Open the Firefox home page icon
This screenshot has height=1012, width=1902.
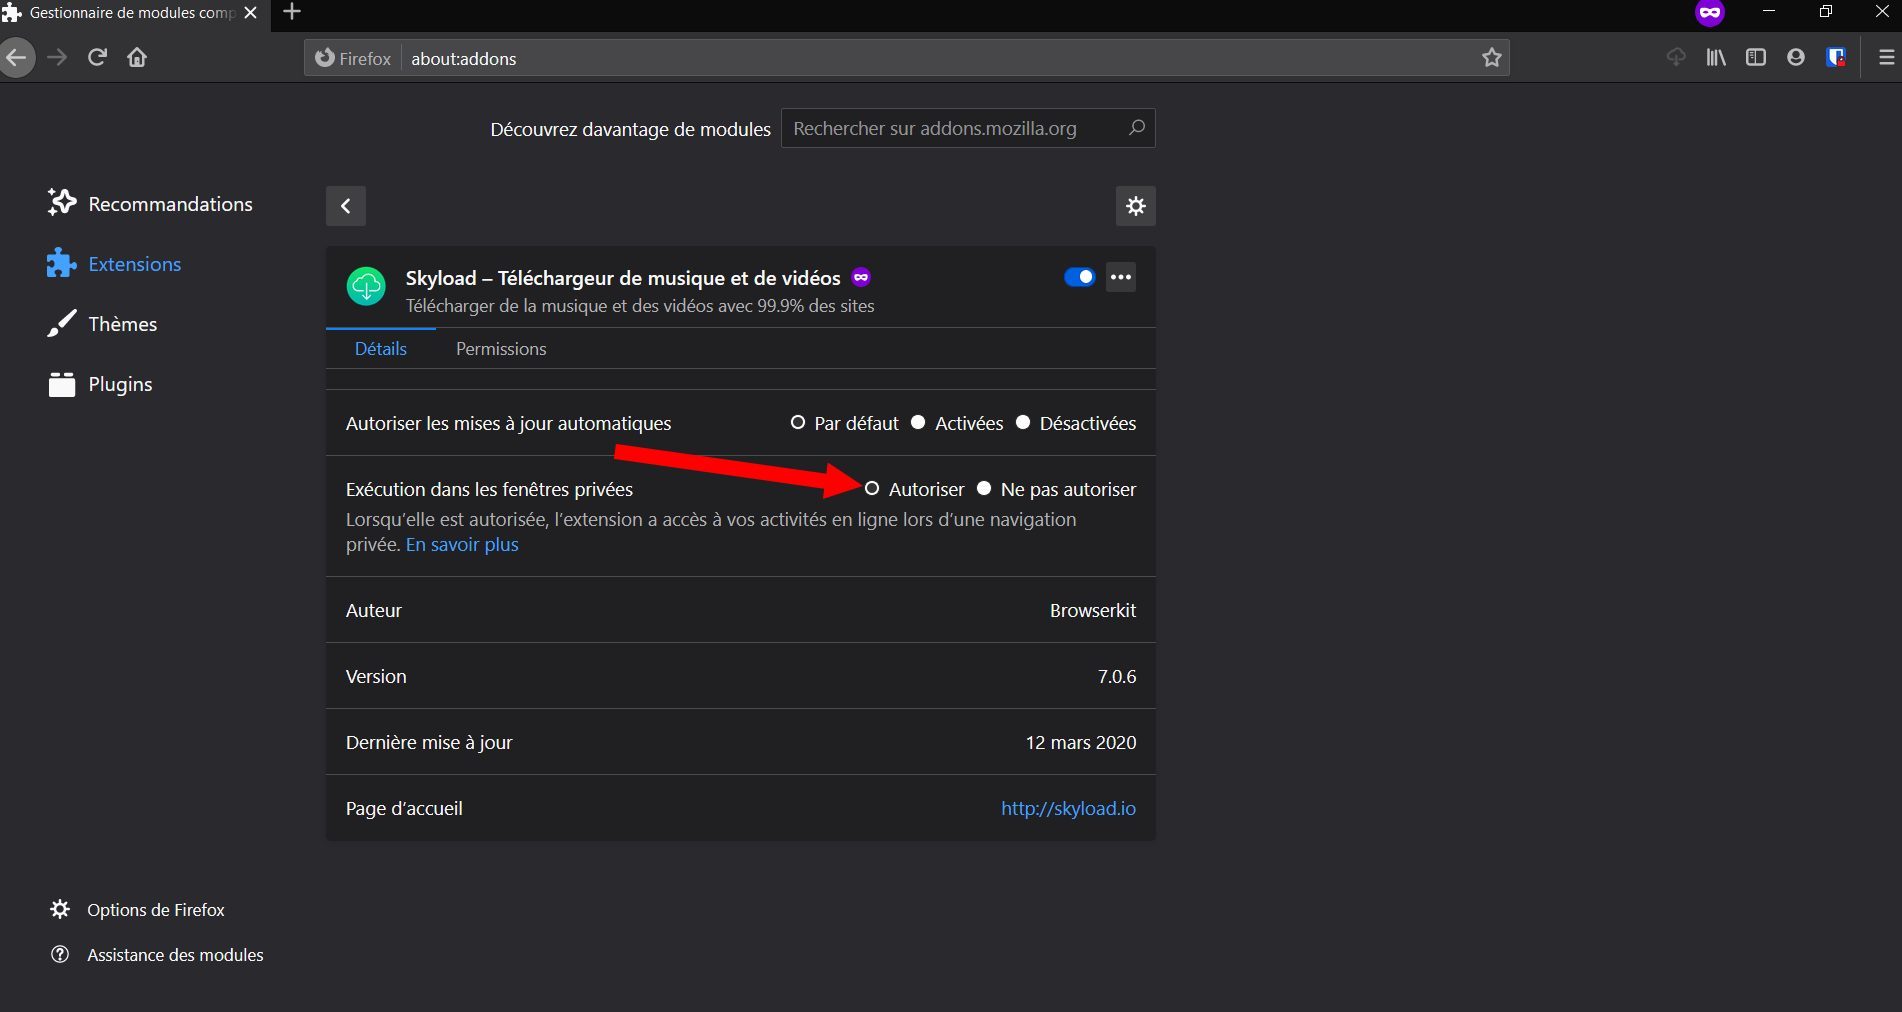(137, 57)
